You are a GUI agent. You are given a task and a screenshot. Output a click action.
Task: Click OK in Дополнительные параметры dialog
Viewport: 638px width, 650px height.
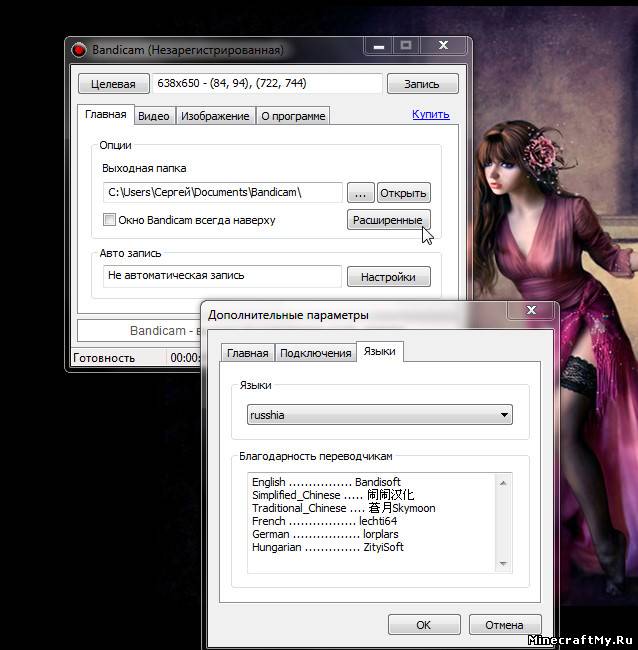click(x=423, y=625)
